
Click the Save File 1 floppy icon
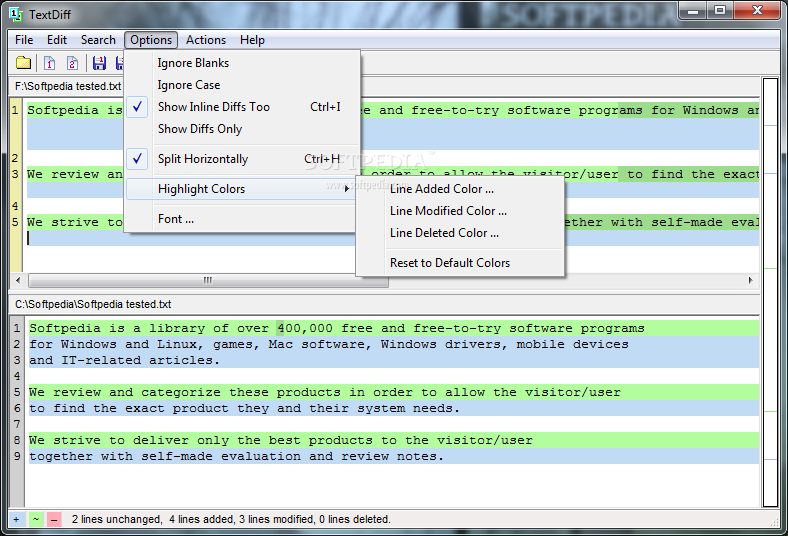pos(99,63)
